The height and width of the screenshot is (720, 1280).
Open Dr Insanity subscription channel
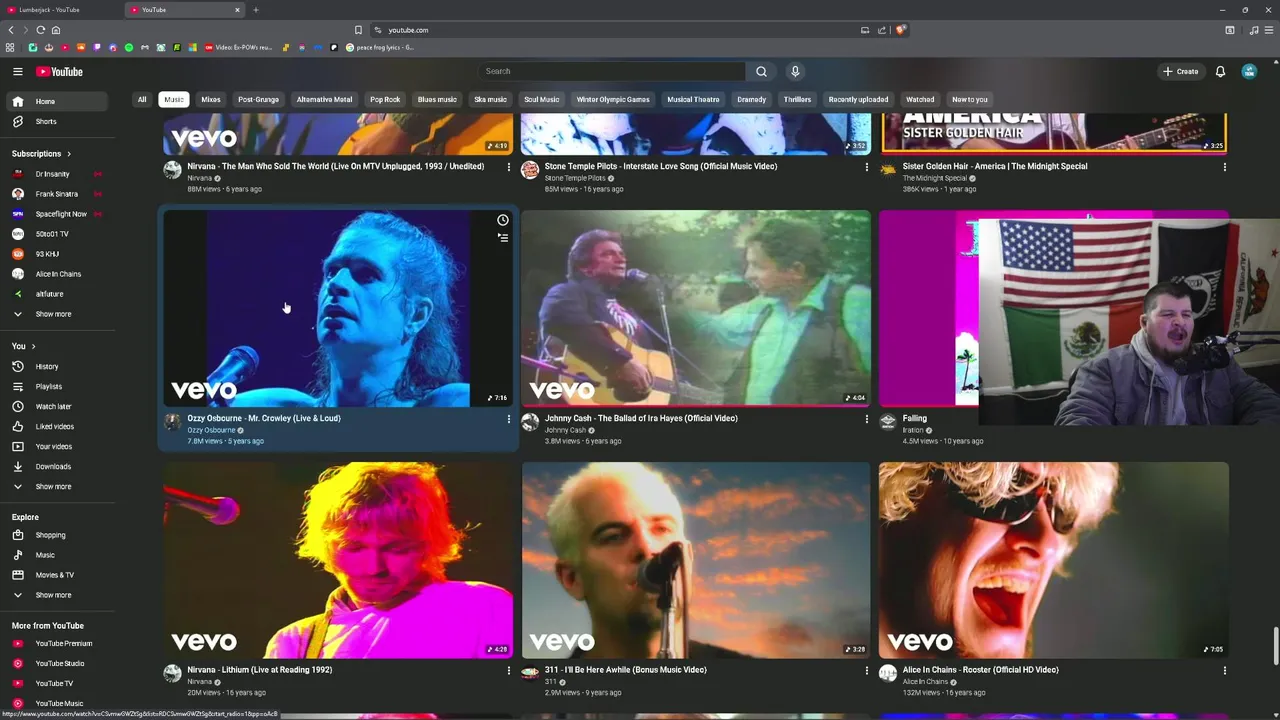click(58, 174)
